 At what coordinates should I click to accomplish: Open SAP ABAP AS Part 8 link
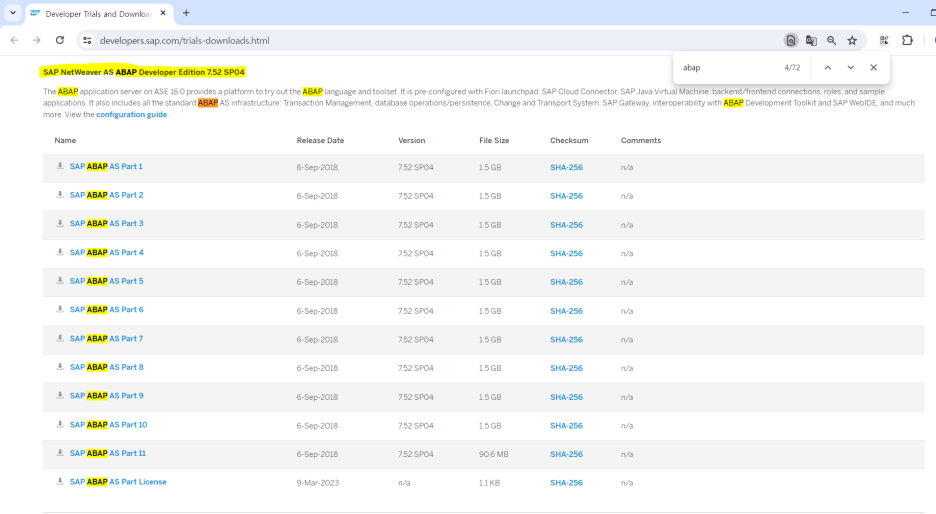coord(106,367)
